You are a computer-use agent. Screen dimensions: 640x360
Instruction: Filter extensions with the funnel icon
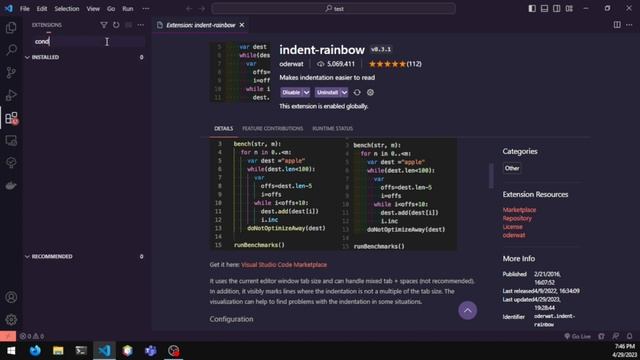104,25
